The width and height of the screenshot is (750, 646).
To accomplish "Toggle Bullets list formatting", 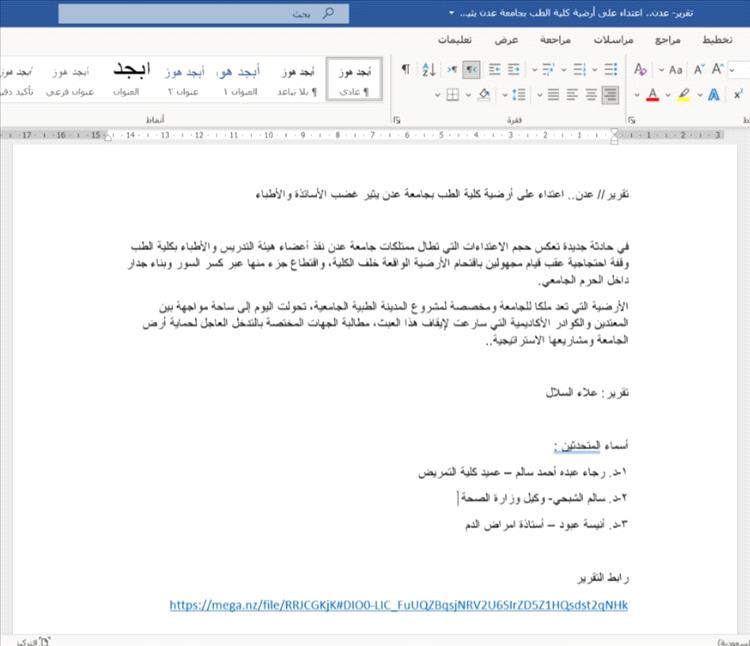I will 610,70.
